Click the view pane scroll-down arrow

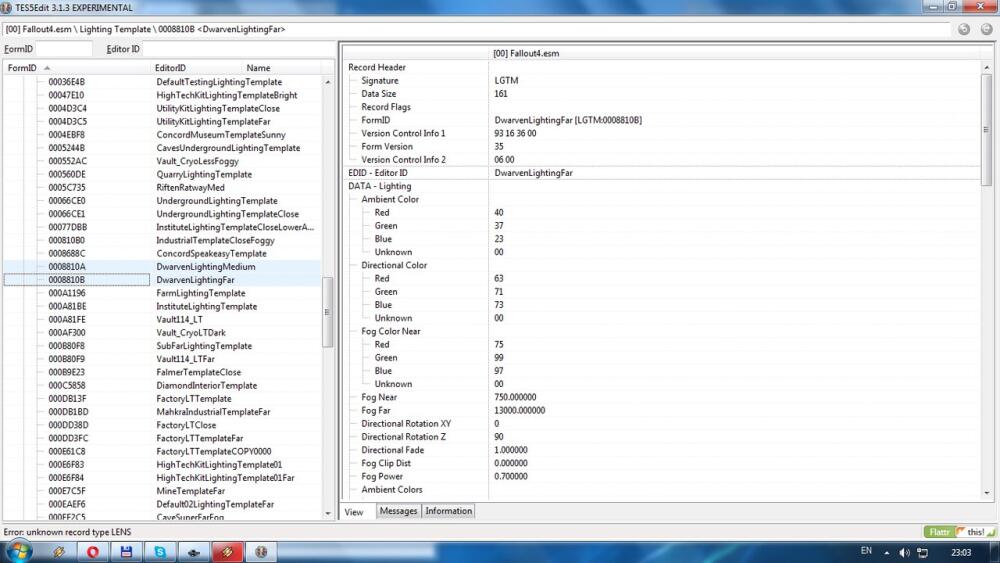point(987,493)
